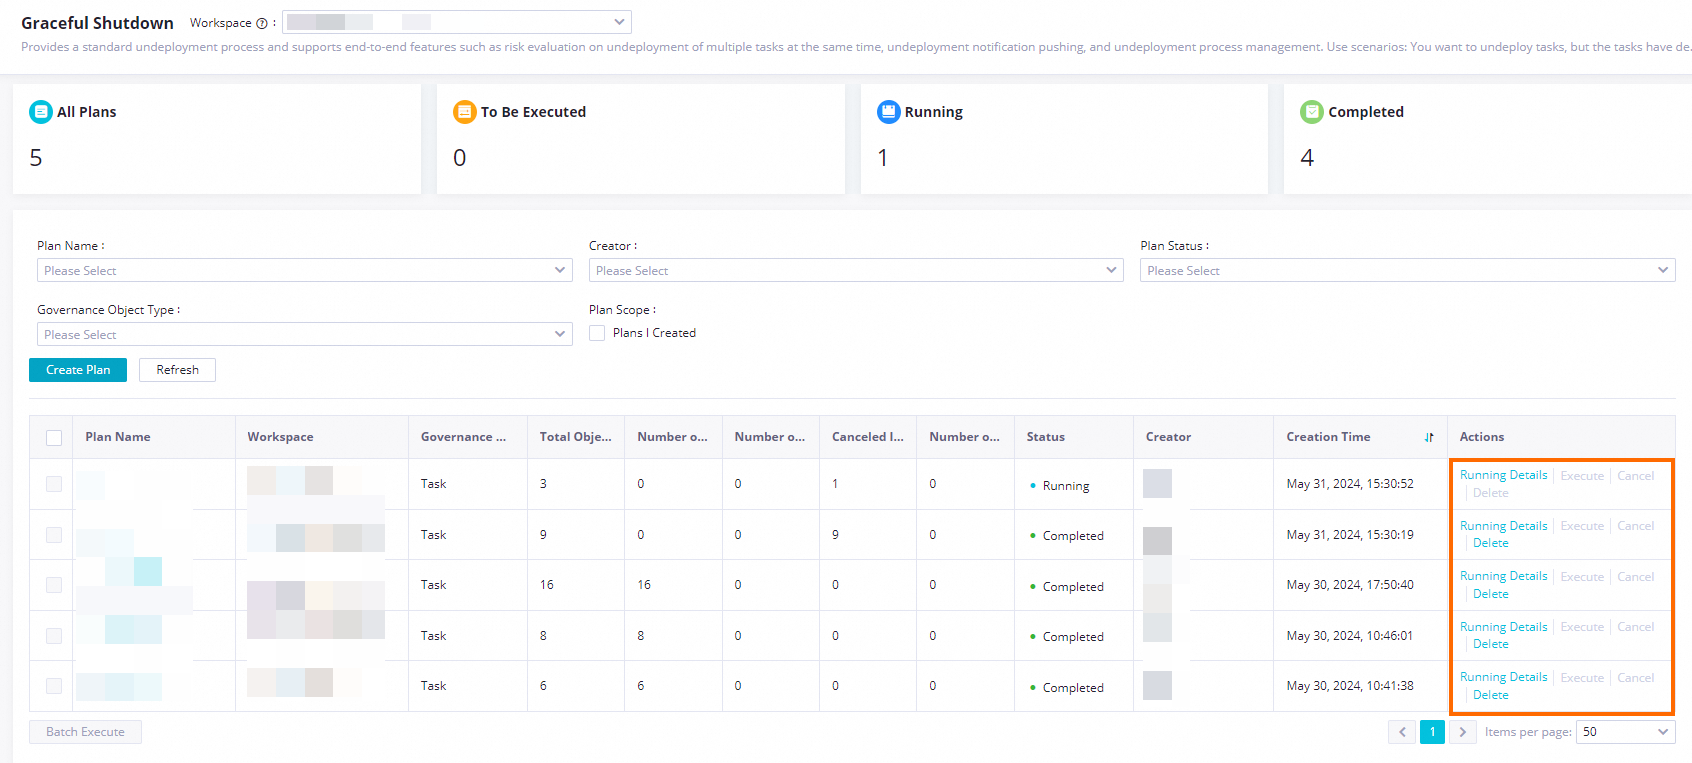Click the Status column header
This screenshot has width=1692, height=763.
(x=1045, y=437)
